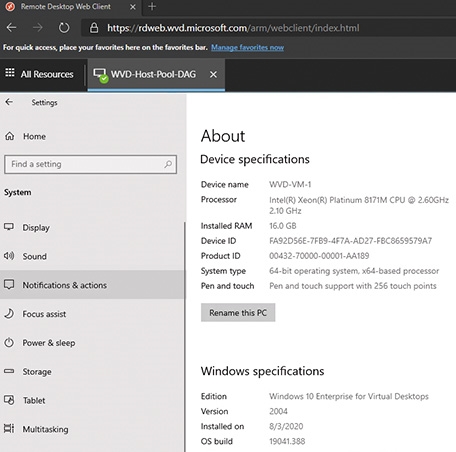
Task: Select the Installed RAM value 16.0 GB
Action: (283, 226)
